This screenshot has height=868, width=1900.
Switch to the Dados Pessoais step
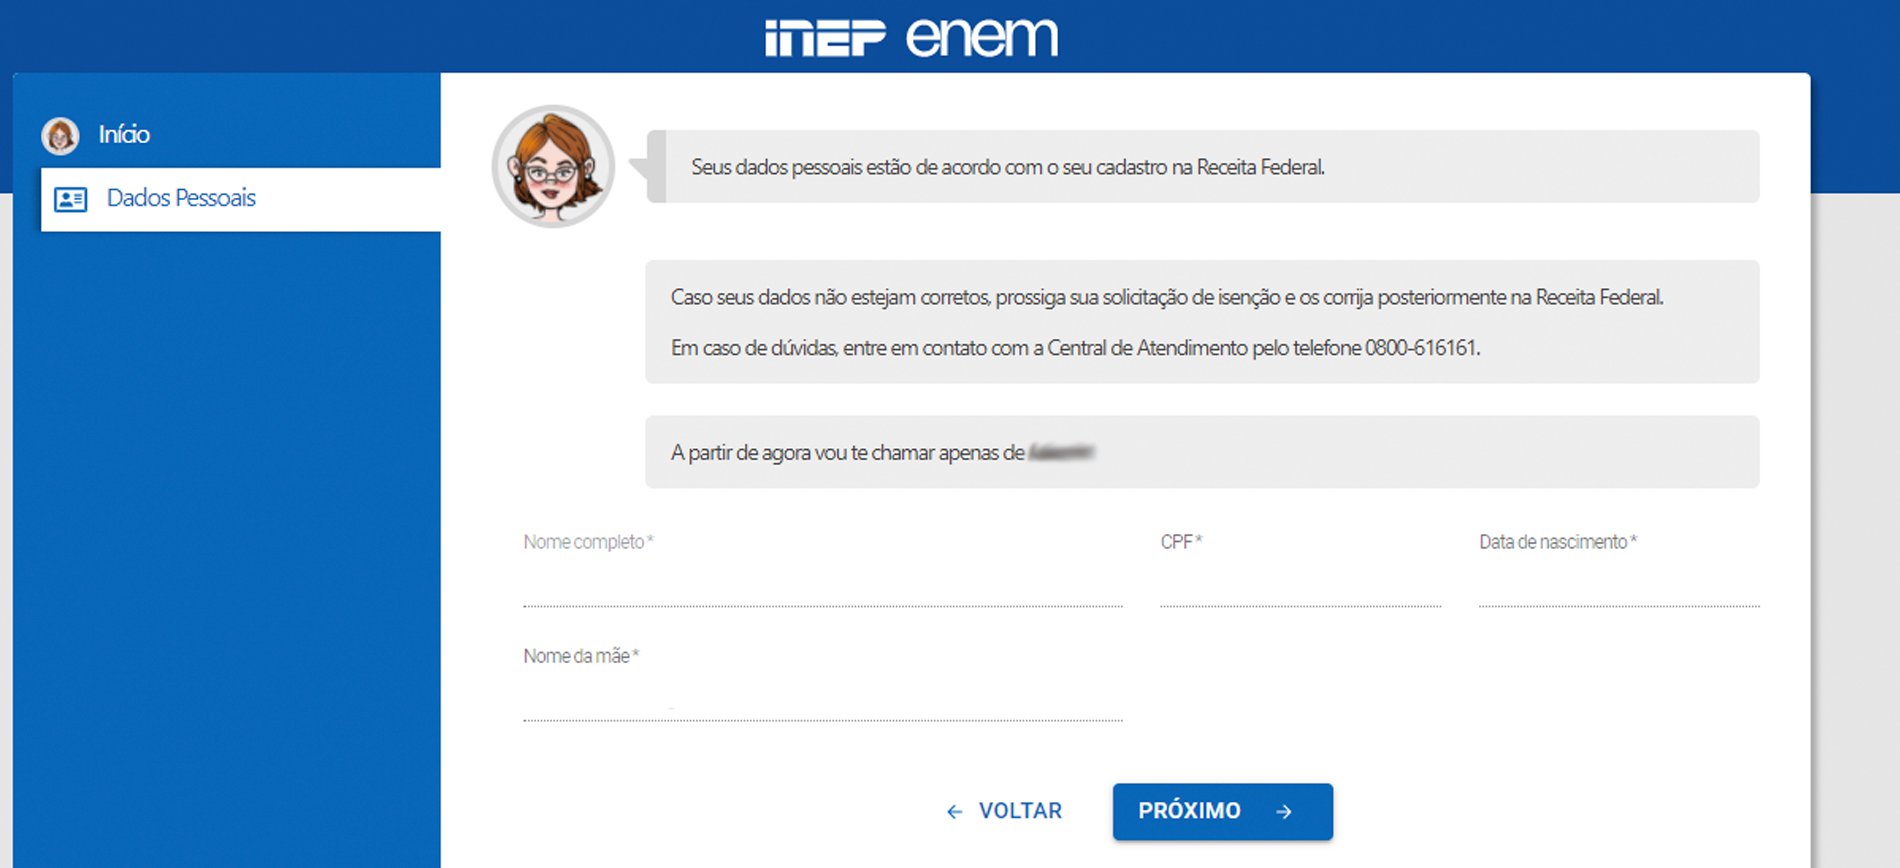click(181, 198)
